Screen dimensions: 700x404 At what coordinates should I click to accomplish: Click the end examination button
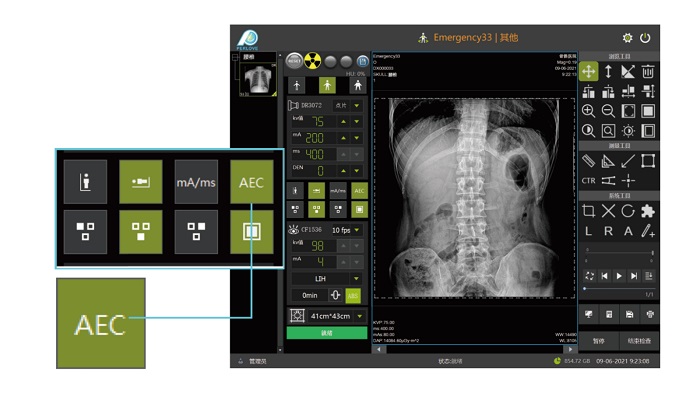pyautogui.click(x=638, y=340)
